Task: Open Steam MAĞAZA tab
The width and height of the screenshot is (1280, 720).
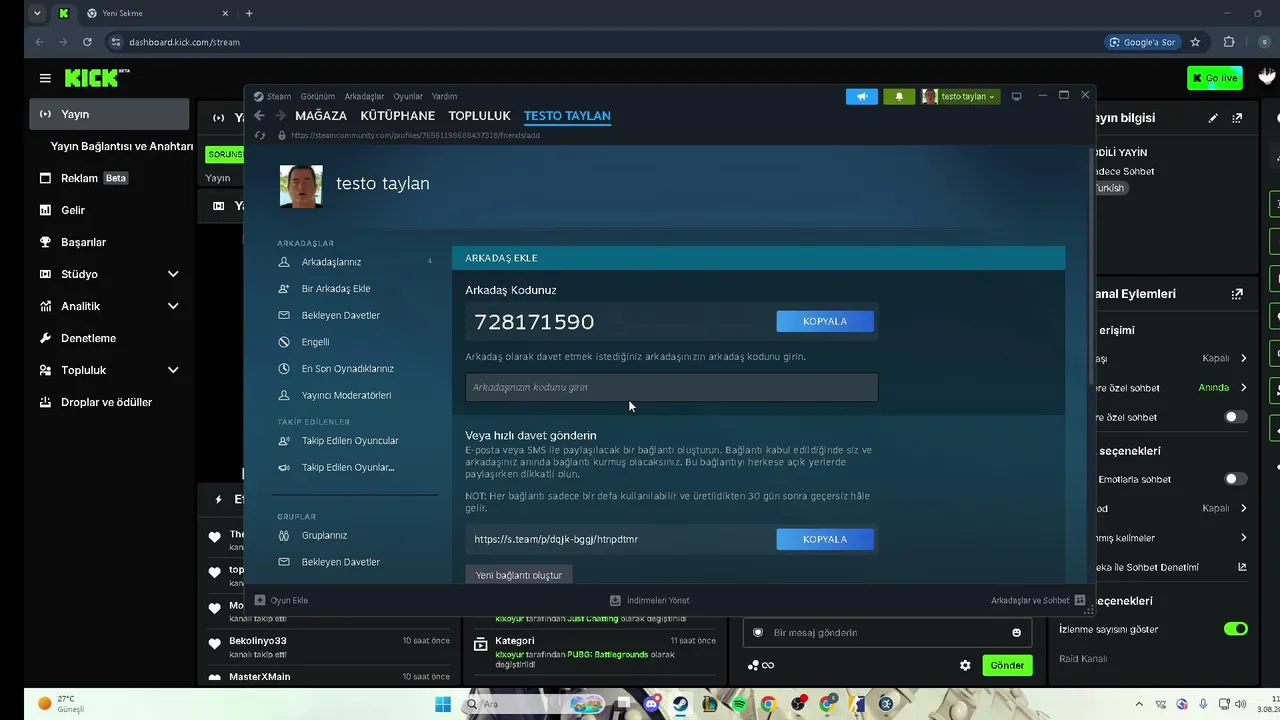Action: (x=321, y=116)
